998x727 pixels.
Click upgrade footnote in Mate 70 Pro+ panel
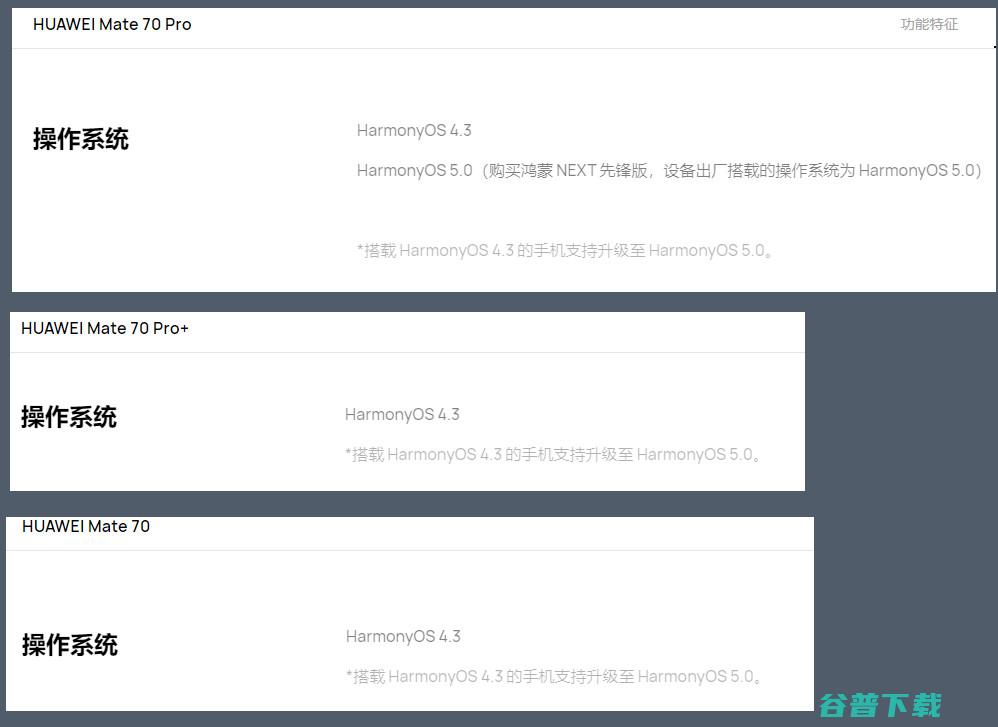tap(552, 455)
